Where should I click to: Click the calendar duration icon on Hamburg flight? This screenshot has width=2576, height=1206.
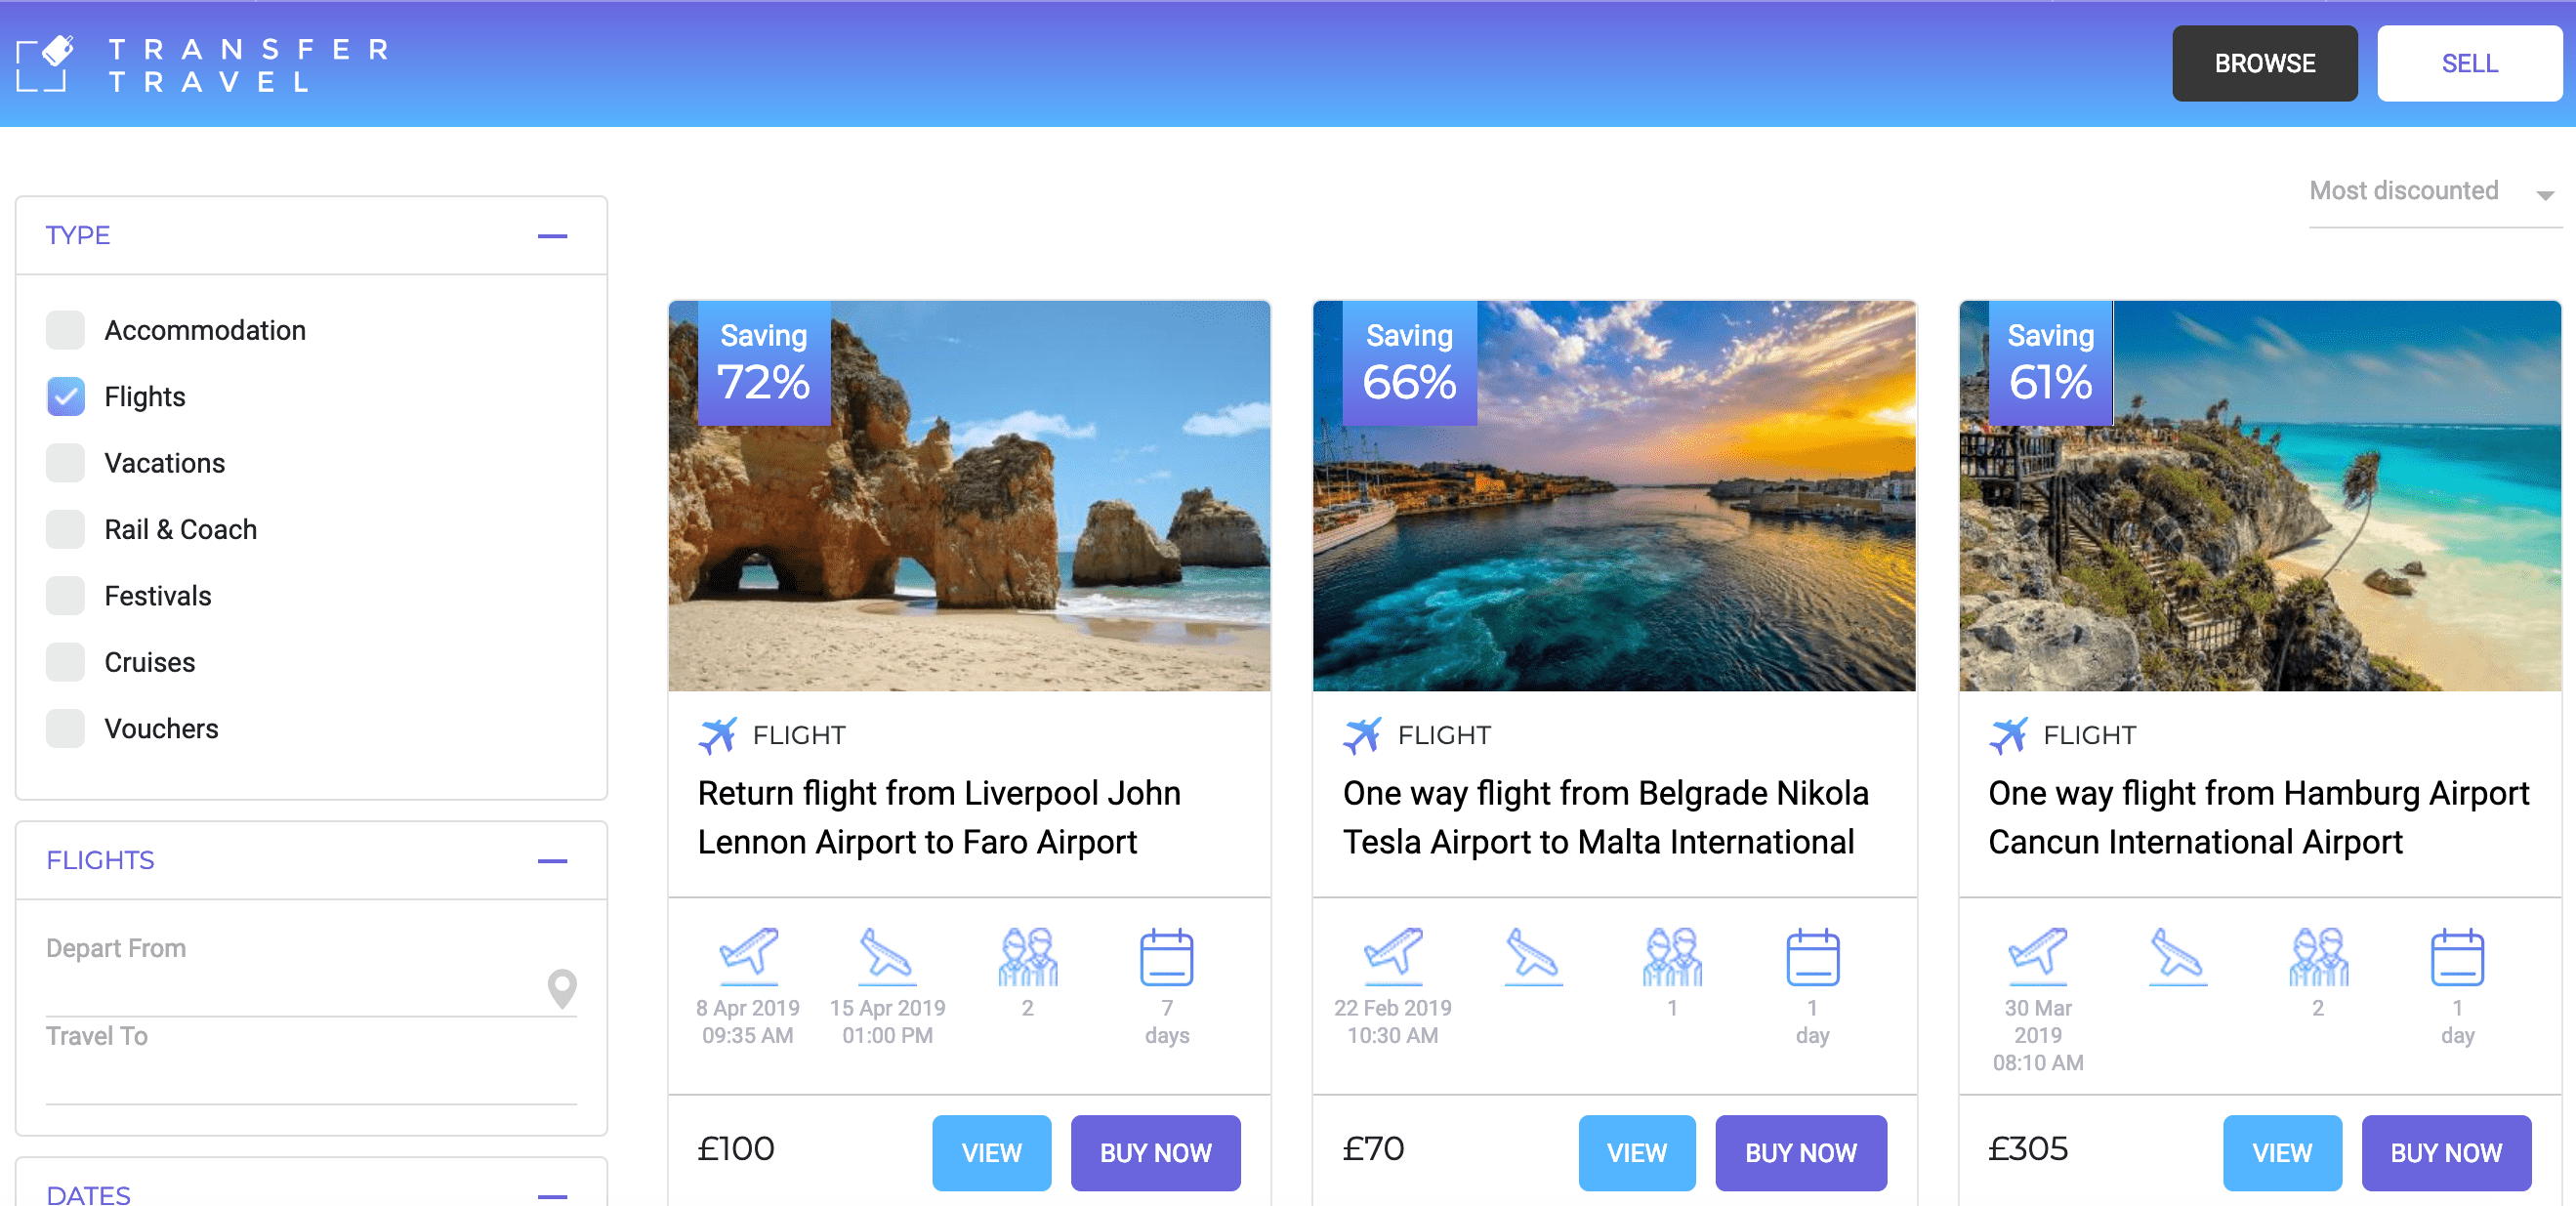pos(2457,957)
